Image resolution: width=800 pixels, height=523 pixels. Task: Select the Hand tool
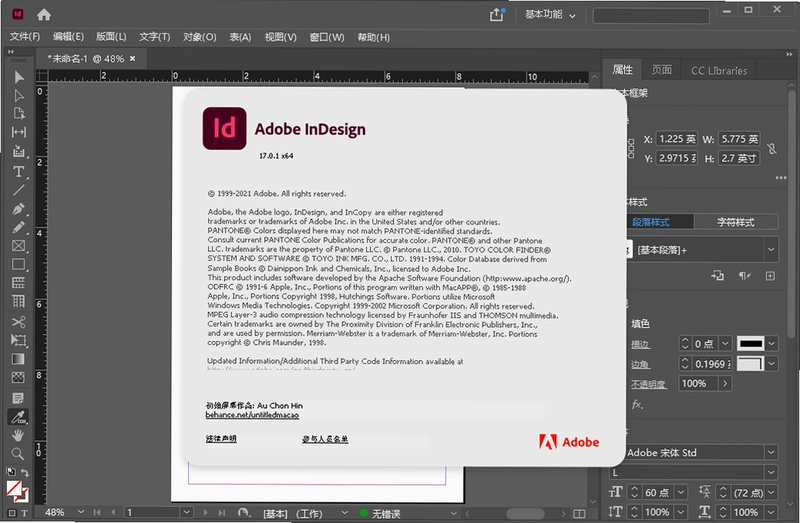click(x=19, y=435)
